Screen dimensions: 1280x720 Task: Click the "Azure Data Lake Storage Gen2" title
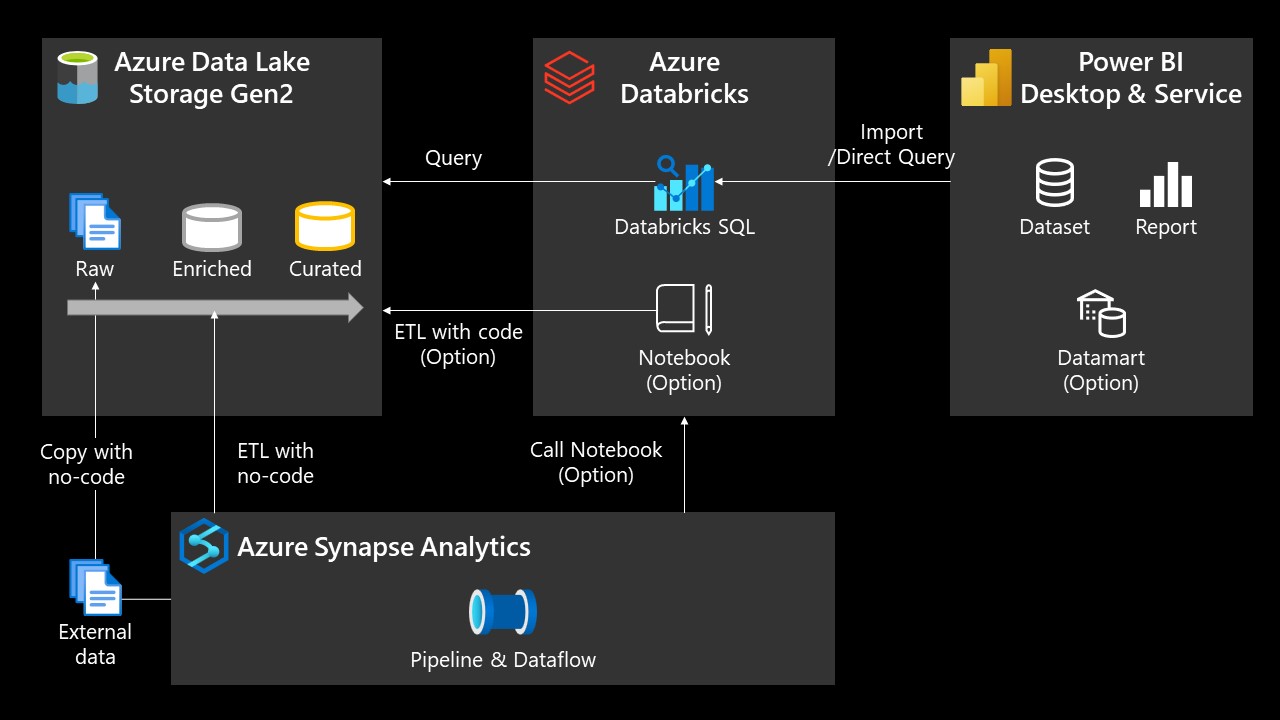click(x=212, y=78)
